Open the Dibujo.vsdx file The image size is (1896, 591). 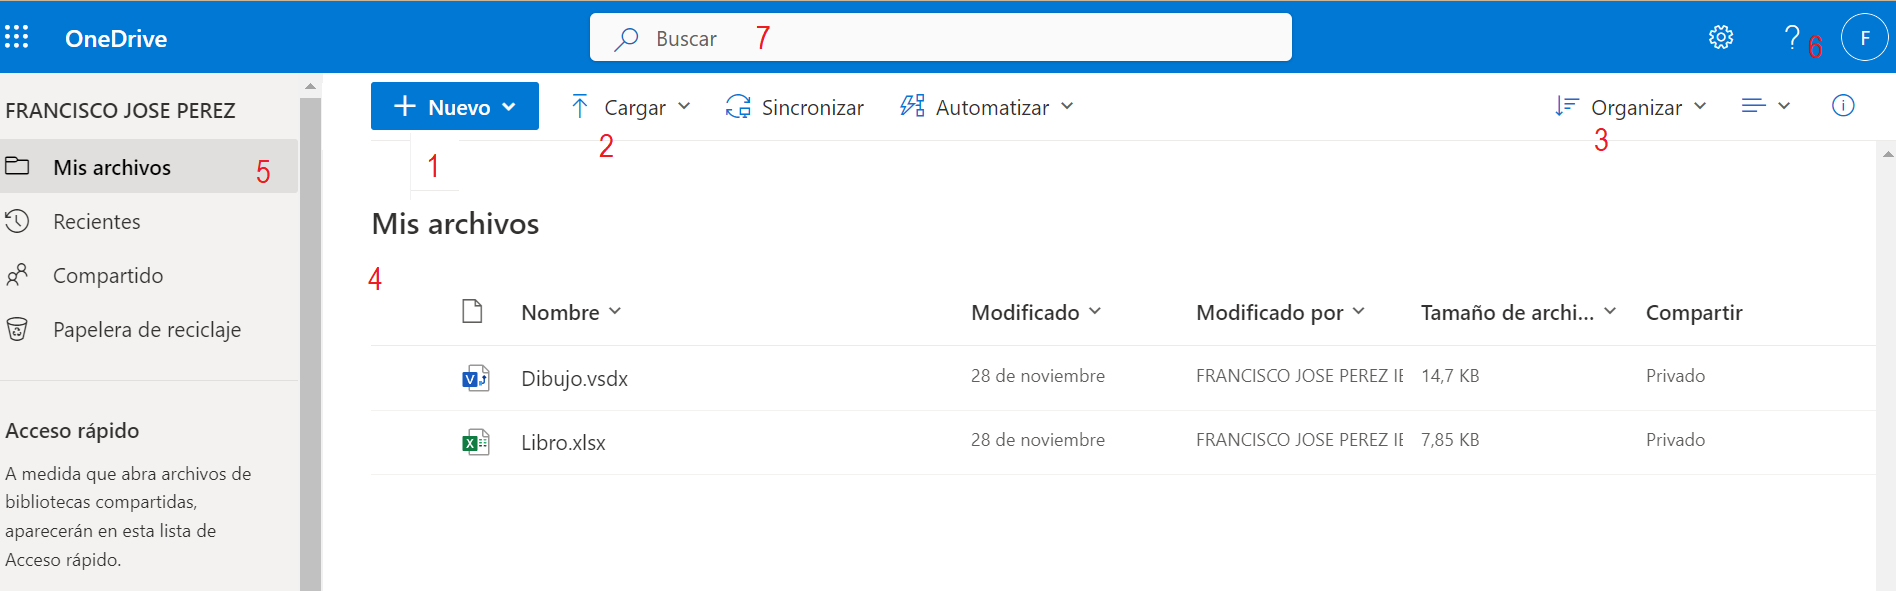(574, 379)
